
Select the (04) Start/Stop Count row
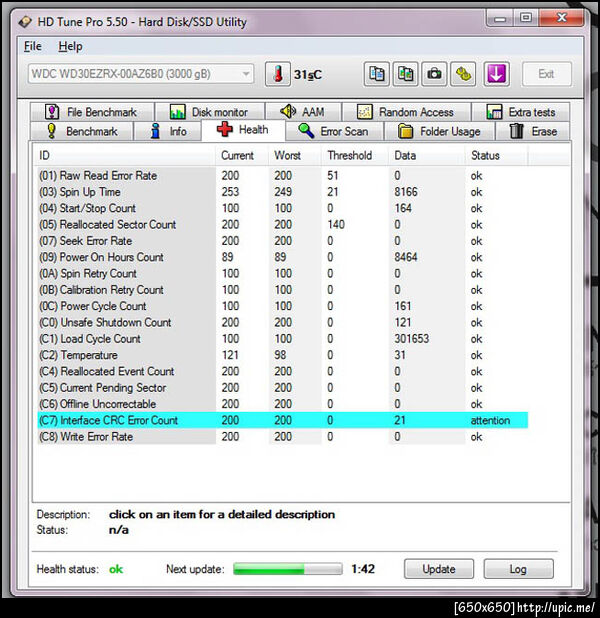point(283,208)
